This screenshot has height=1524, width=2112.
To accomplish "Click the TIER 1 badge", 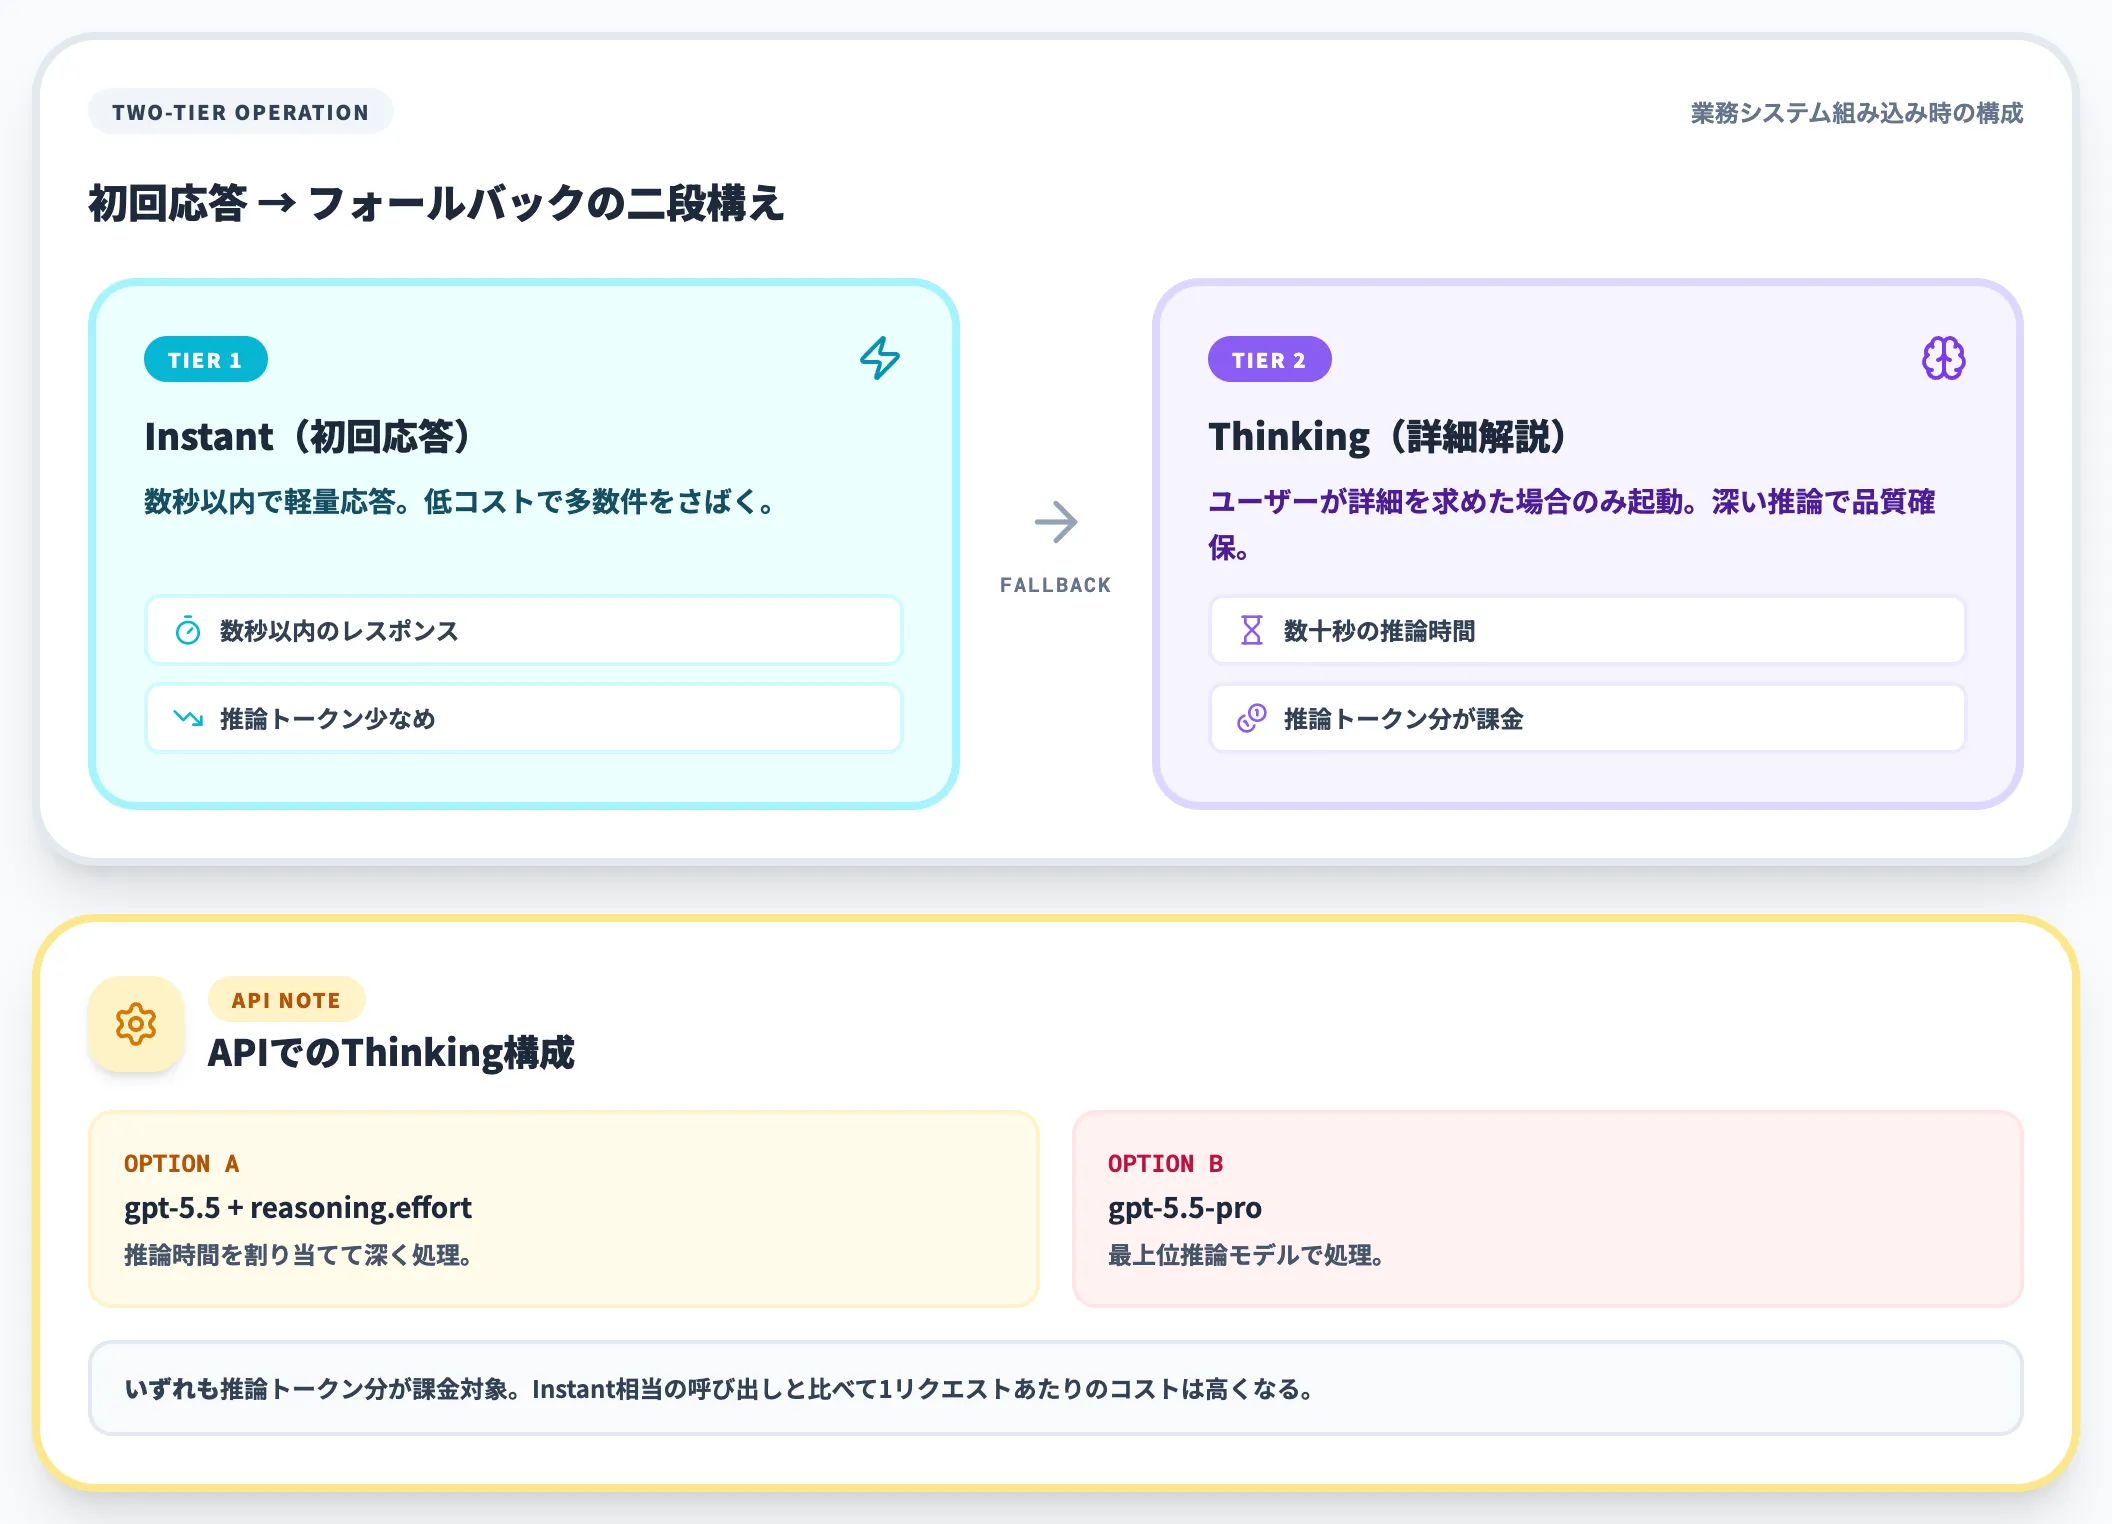I will (206, 359).
